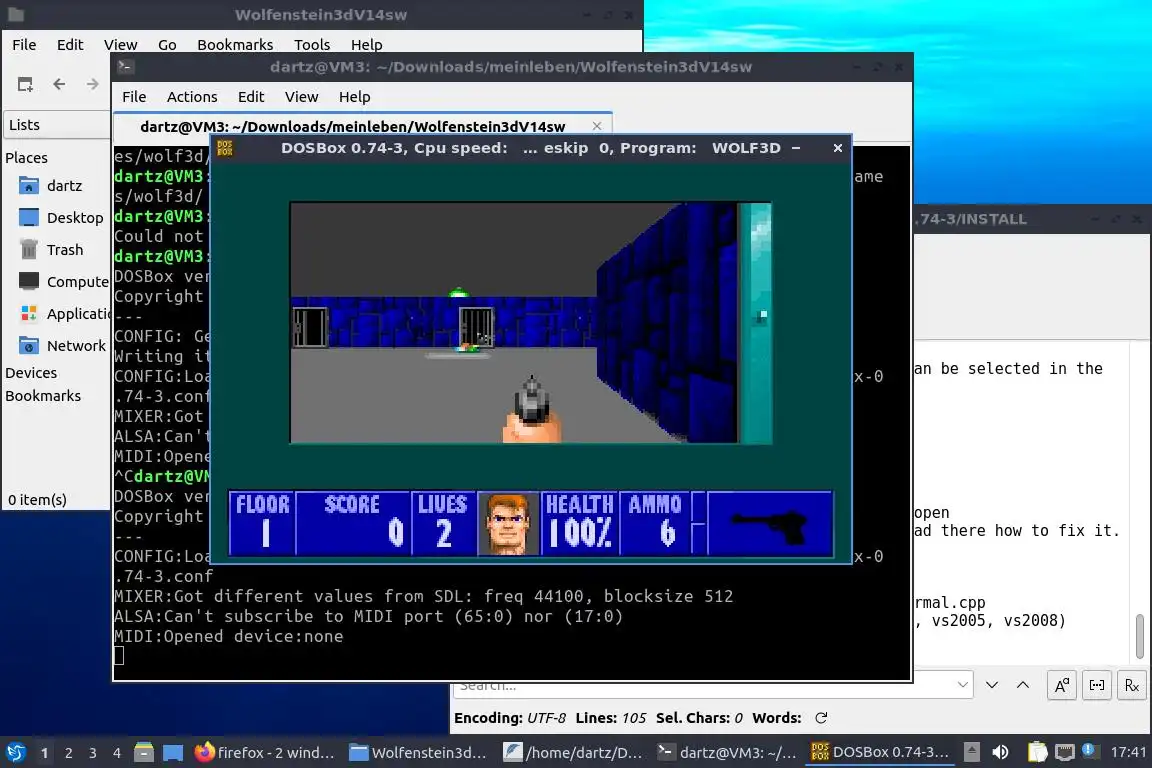Click show desktop icon in panel
The width and height of the screenshot is (1152, 768).
coord(173,753)
